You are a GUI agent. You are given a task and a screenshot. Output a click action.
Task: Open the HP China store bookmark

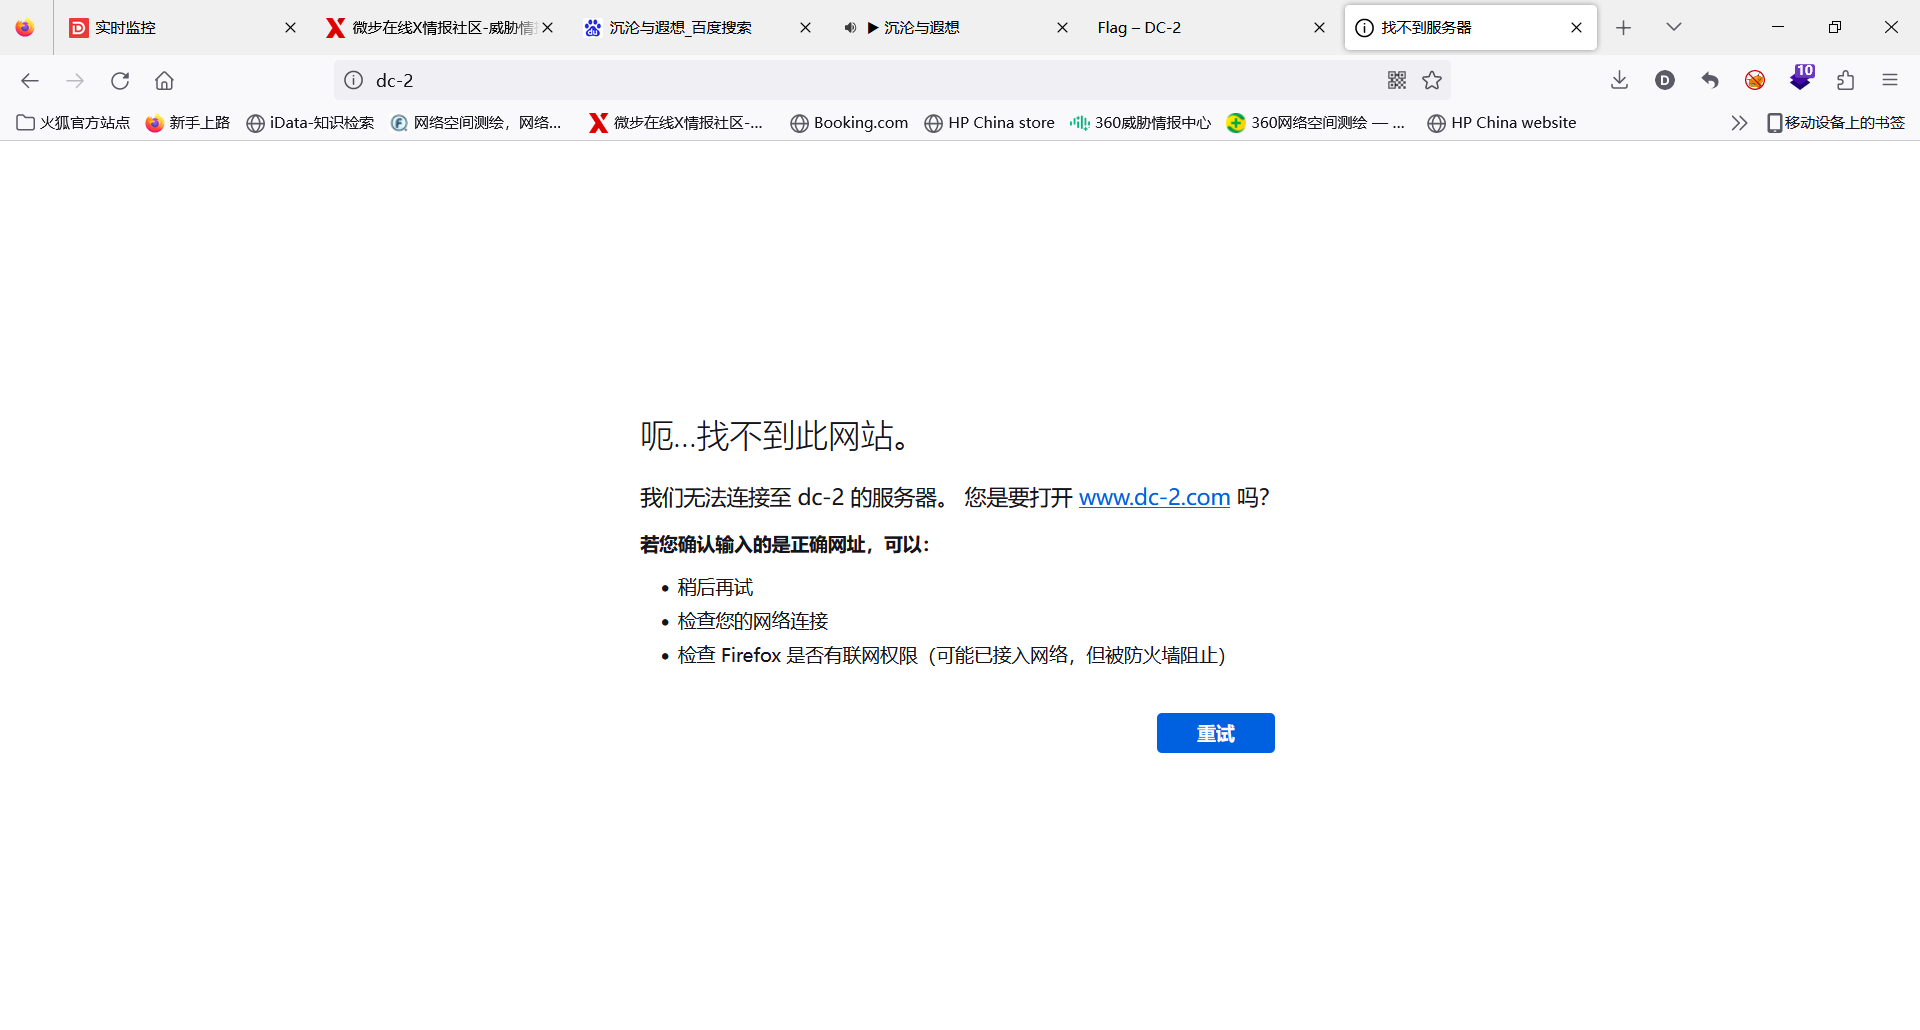989,123
